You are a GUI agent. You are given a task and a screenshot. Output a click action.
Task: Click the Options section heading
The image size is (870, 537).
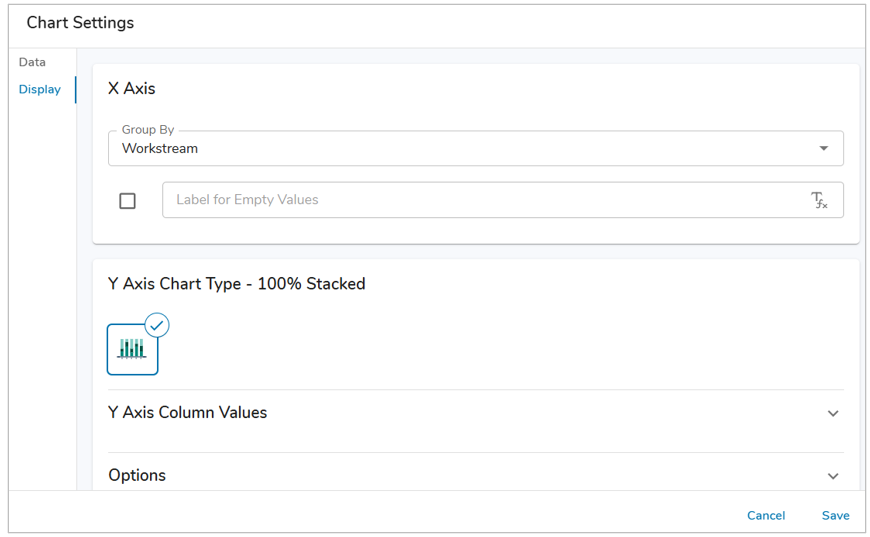click(137, 475)
